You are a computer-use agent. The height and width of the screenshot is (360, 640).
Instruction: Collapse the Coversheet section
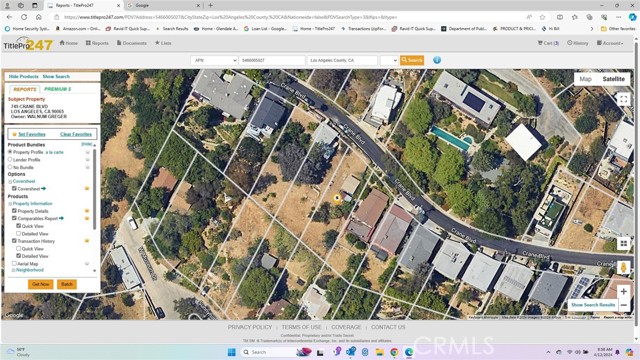[10, 181]
